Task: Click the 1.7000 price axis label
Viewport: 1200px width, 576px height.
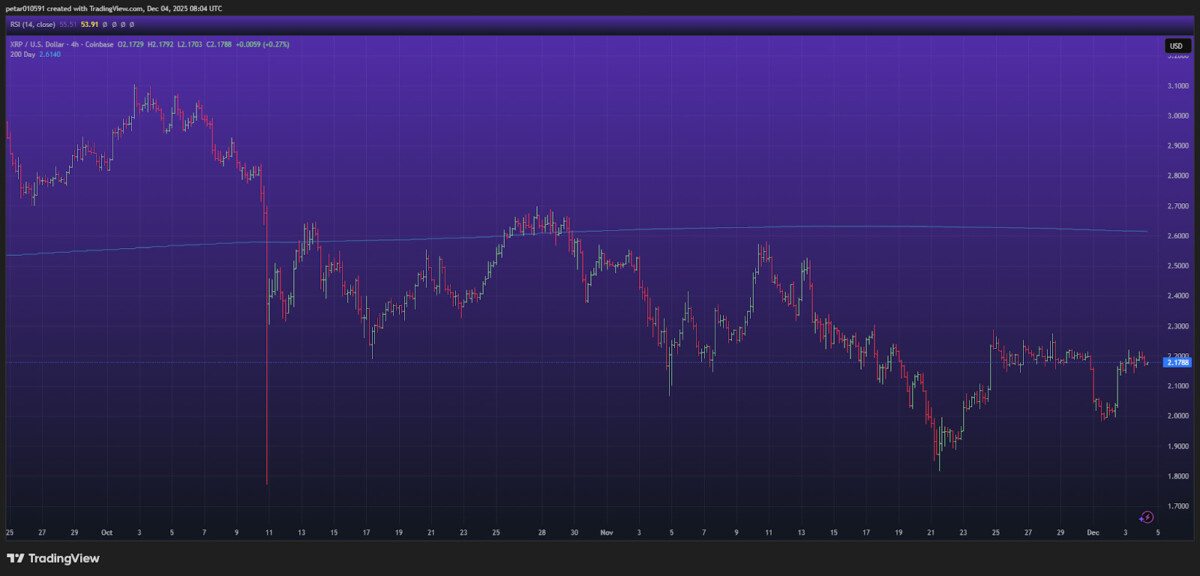Action: (x=1178, y=506)
